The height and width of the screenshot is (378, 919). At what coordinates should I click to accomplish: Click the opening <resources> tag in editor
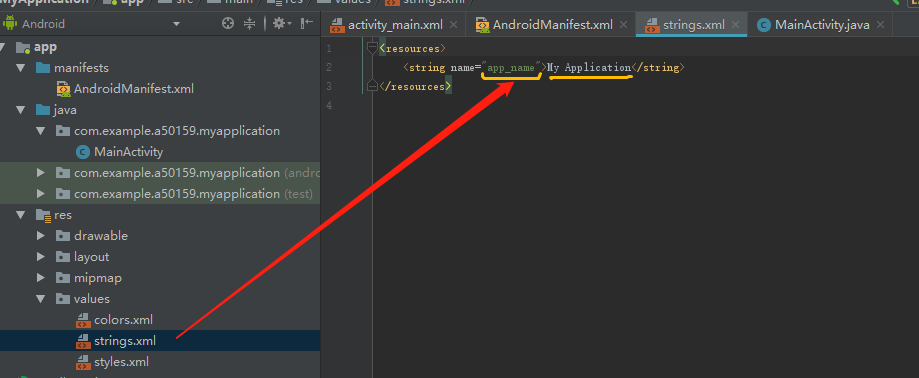point(413,48)
